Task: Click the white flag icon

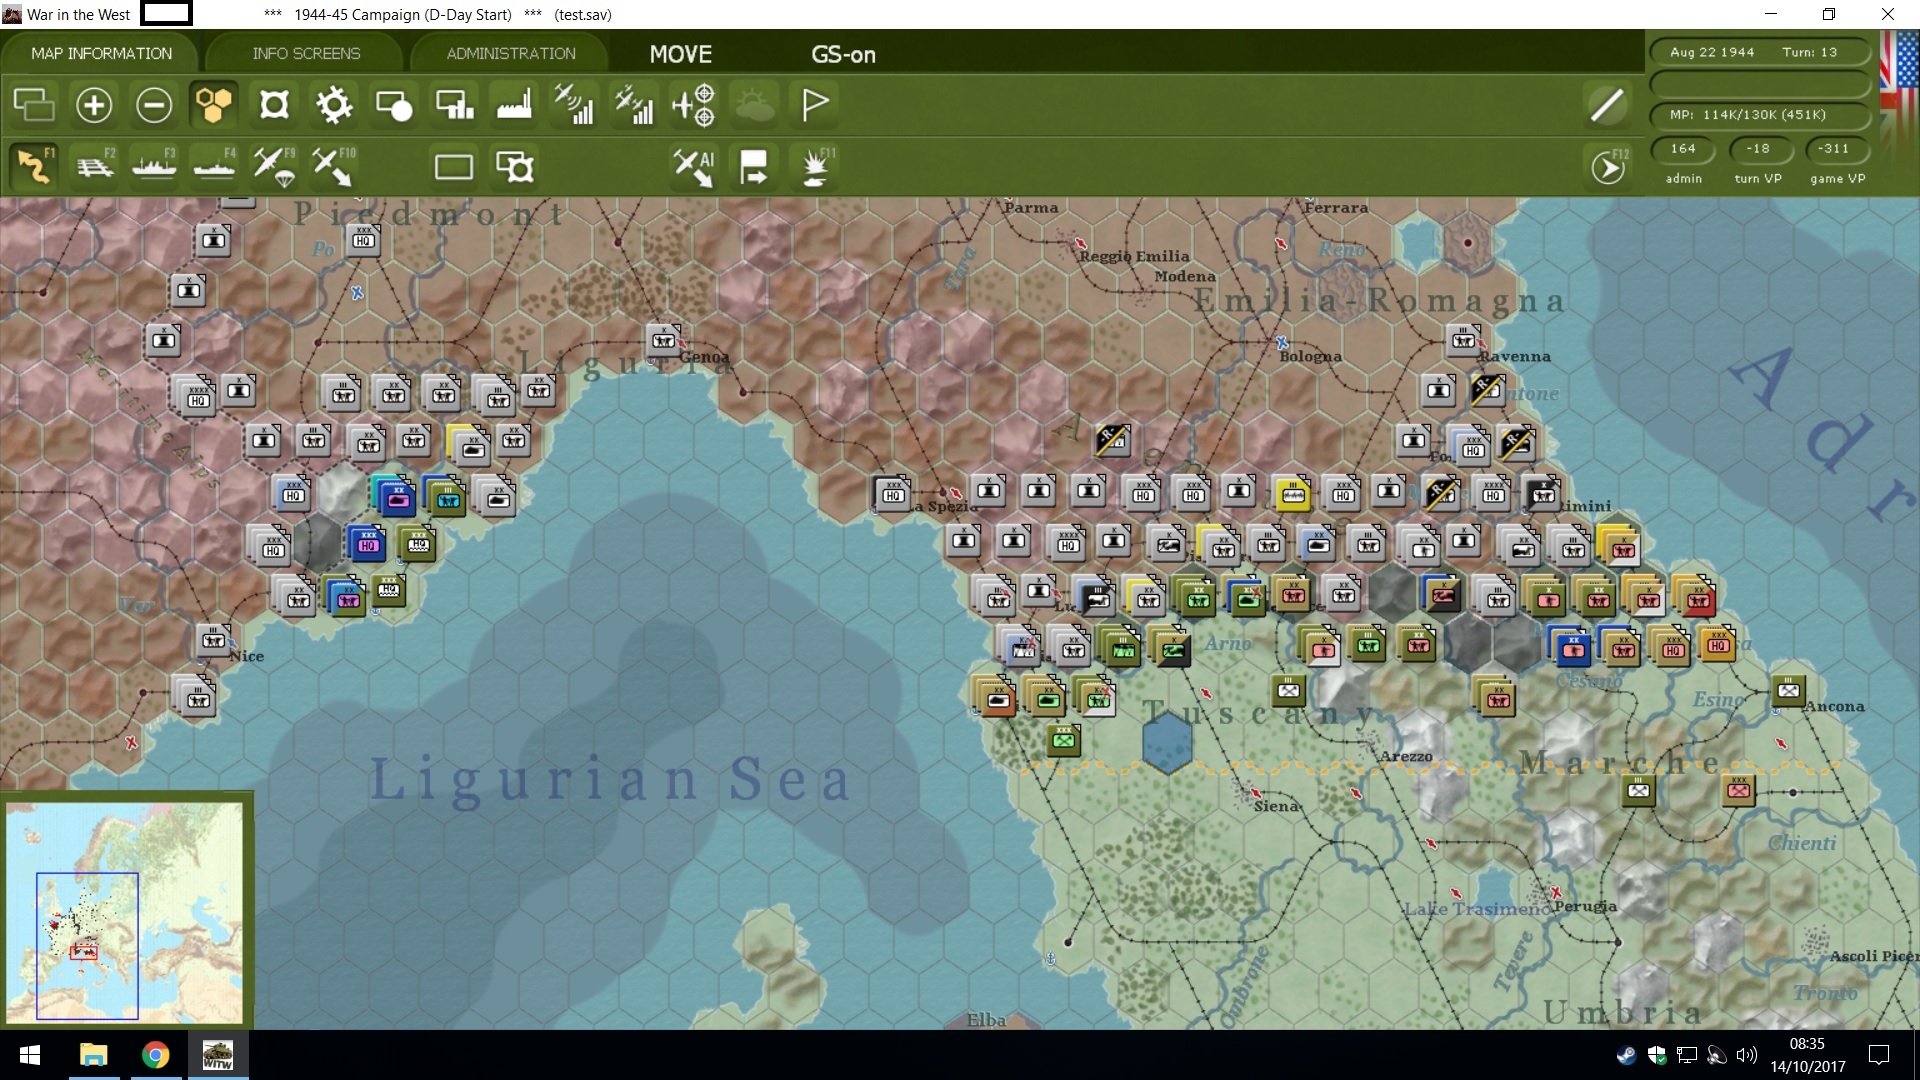Action: click(815, 104)
